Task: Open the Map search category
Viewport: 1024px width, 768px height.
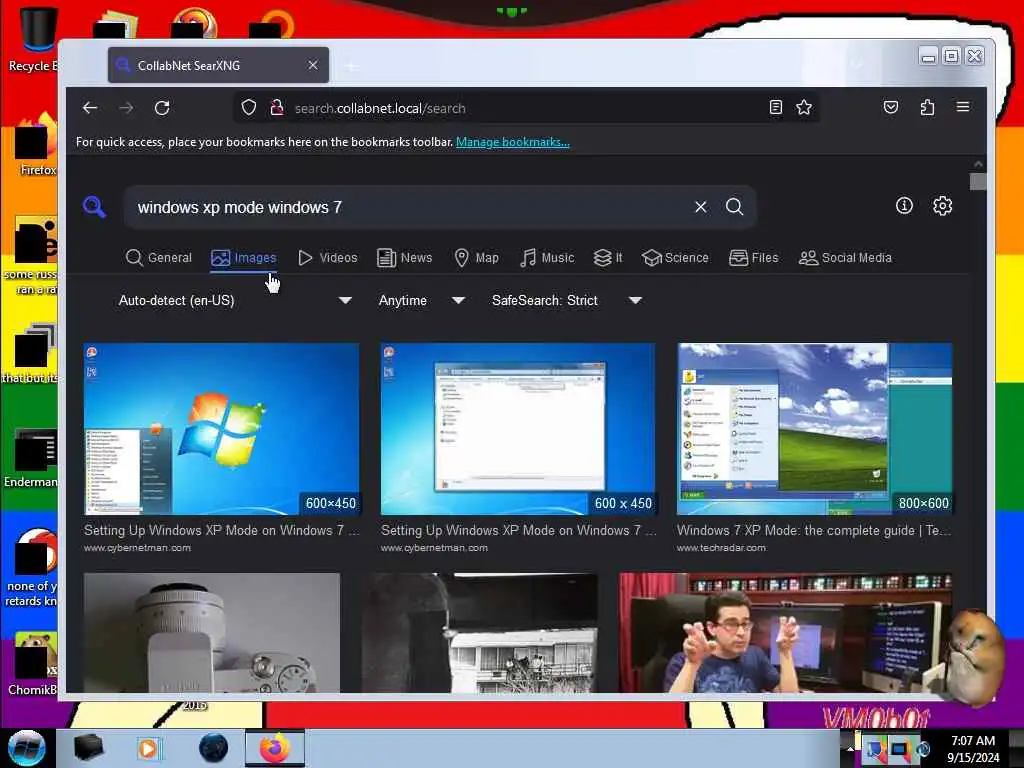Action: pyautogui.click(x=476, y=257)
